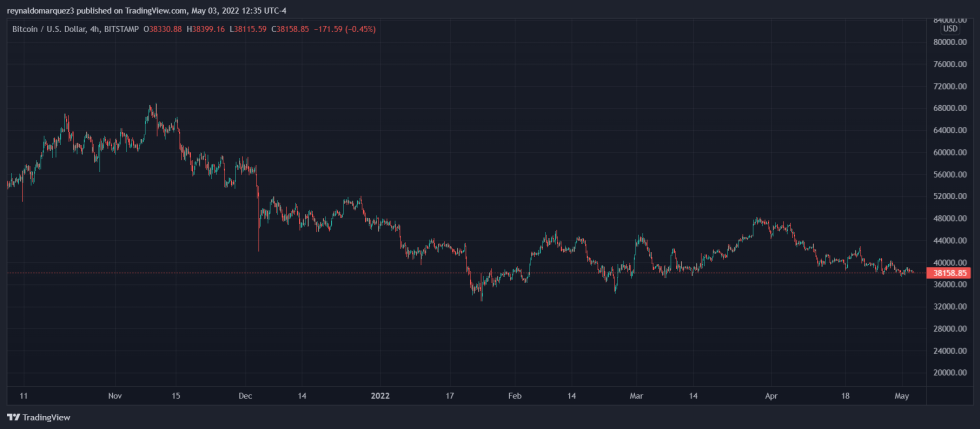Image resolution: width=980 pixels, height=429 pixels.
Task: Click the reynaldomarquez3 publisher name
Action: point(41,11)
